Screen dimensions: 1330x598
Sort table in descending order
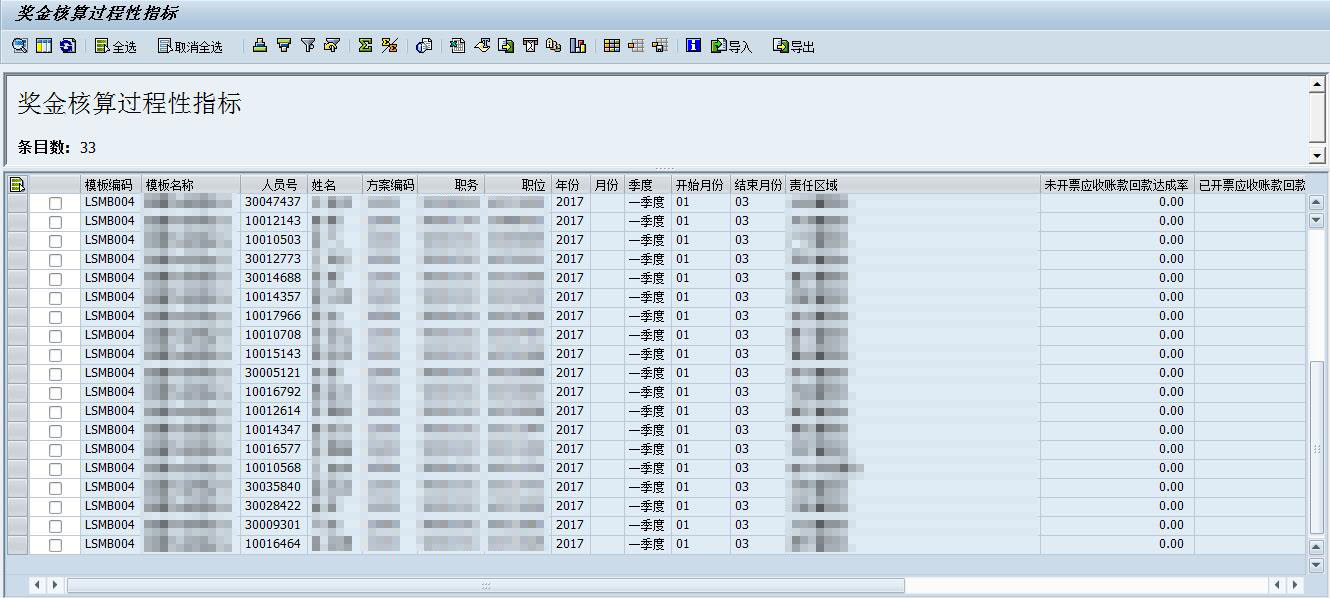coord(284,46)
